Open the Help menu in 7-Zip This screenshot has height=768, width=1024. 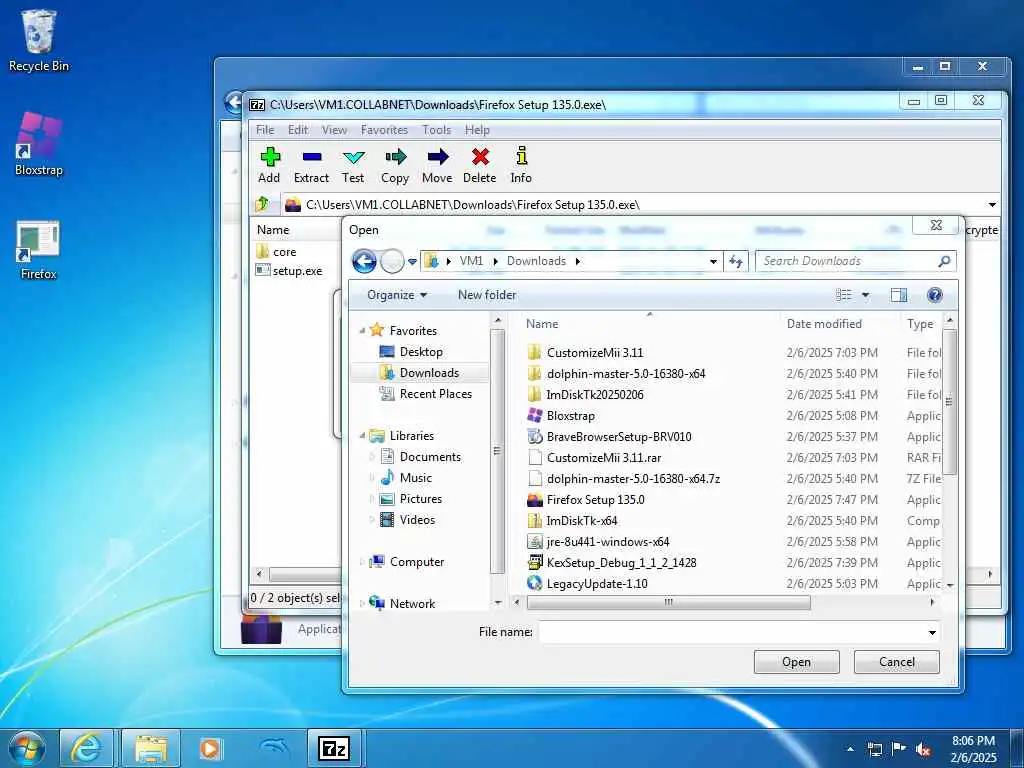coord(477,130)
